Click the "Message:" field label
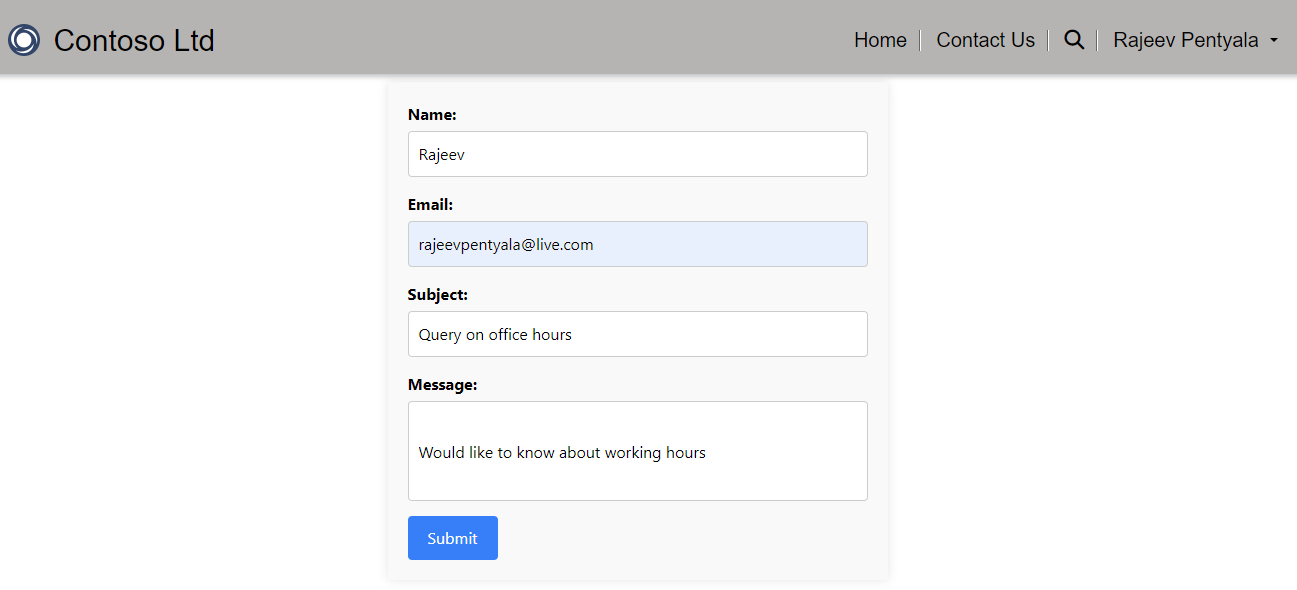Viewport: 1297px width, 590px height. pos(442,385)
